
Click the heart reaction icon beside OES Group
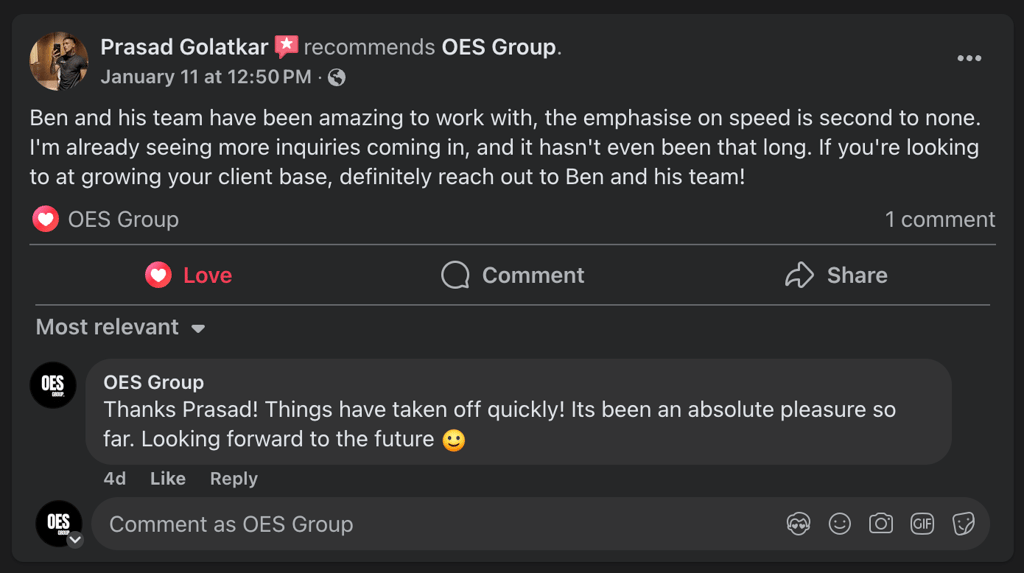point(45,219)
